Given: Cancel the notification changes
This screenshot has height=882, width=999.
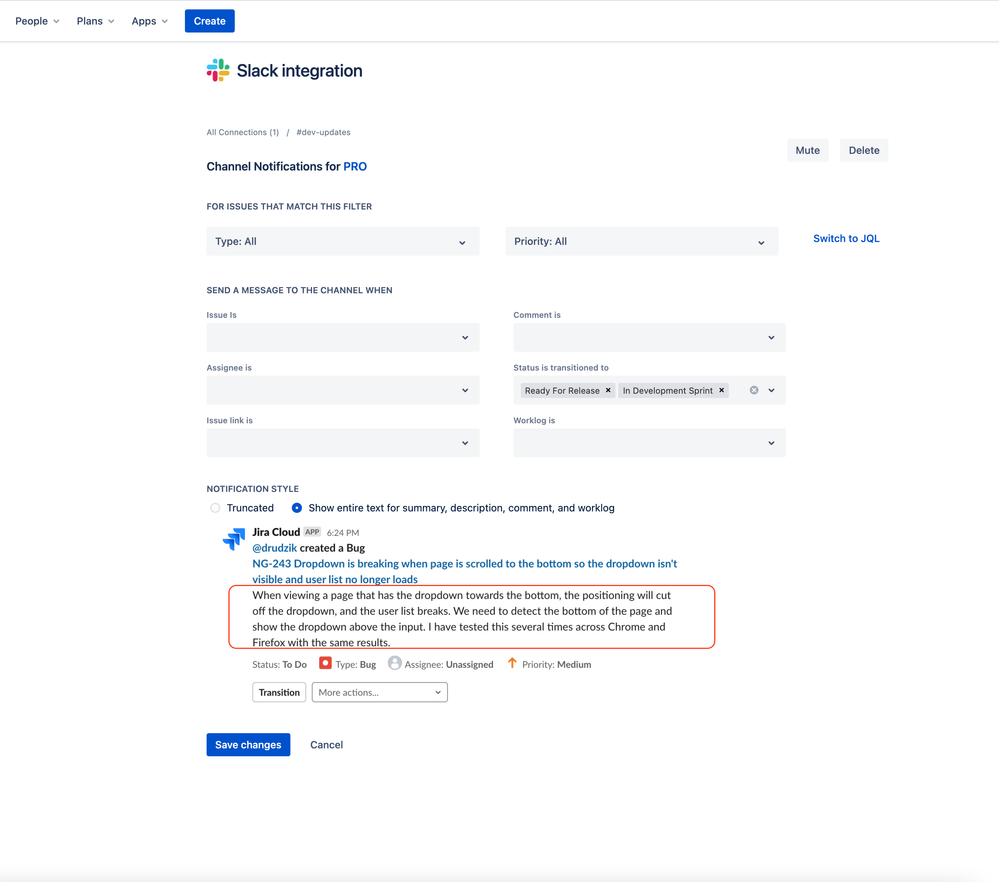Looking at the screenshot, I should pos(326,745).
